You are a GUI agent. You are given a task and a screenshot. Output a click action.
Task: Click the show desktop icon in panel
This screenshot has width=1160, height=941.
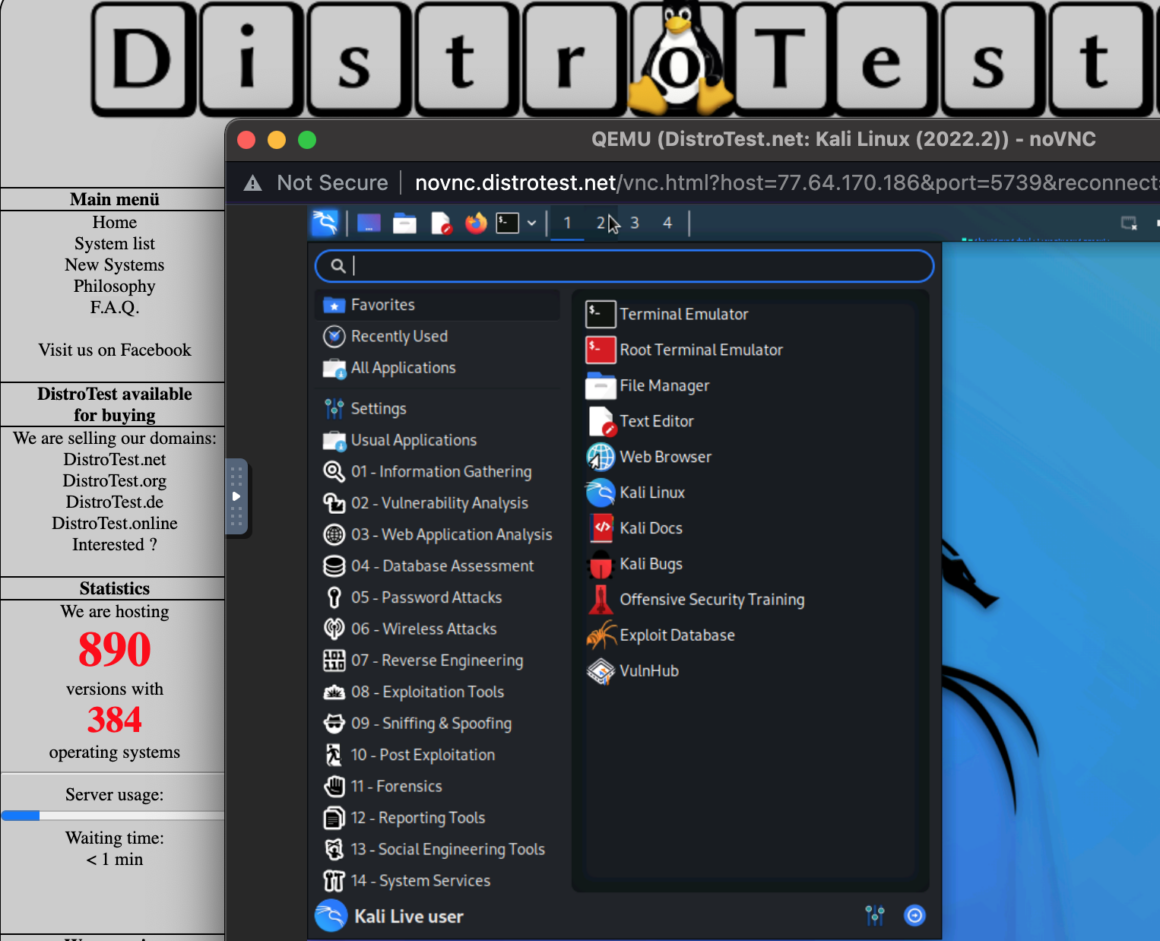[x=368, y=223]
